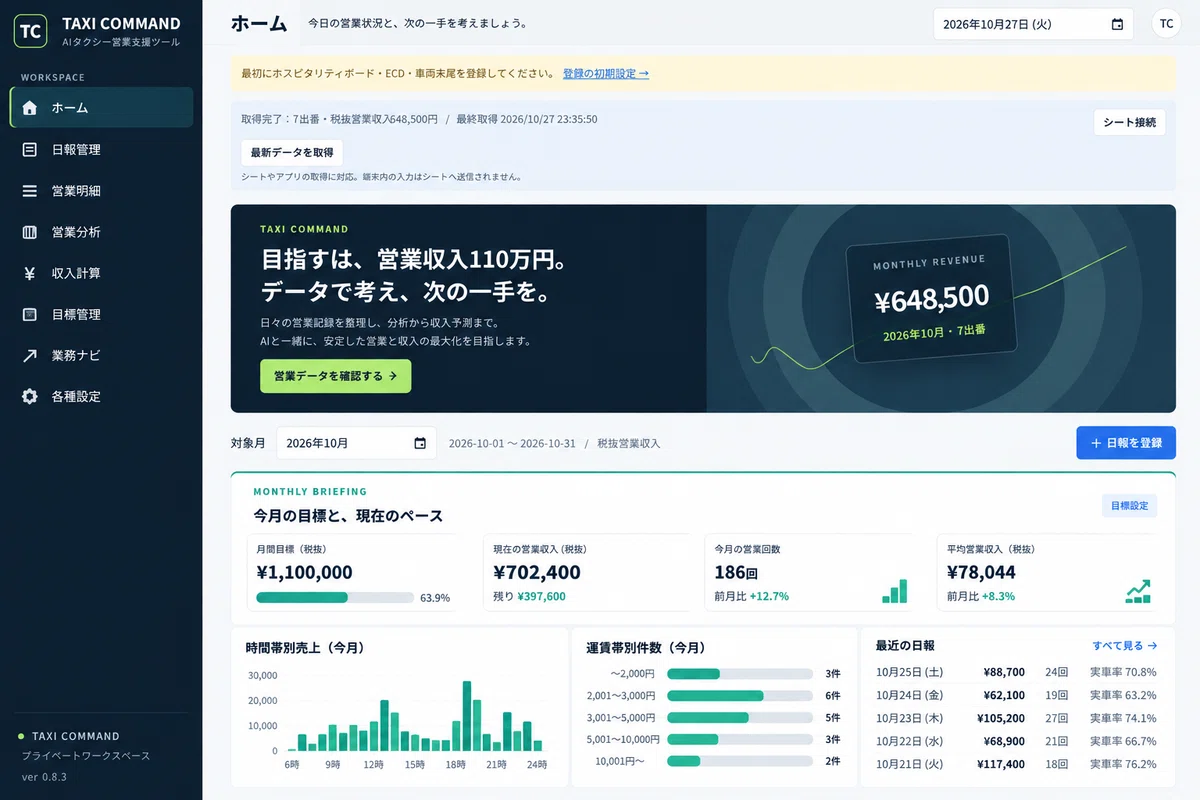This screenshot has height=800, width=1200.
Task: Click the 2,001〜3,000円 fare bar
Action: [739, 695]
